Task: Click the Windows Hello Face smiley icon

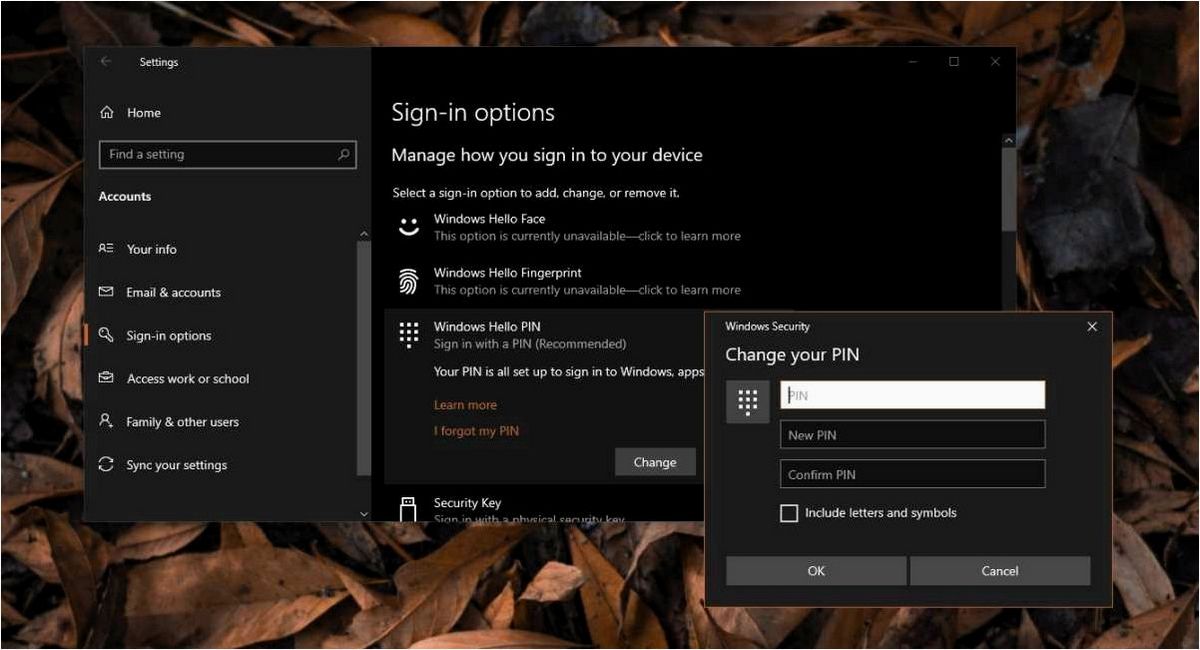Action: click(408, 227)
